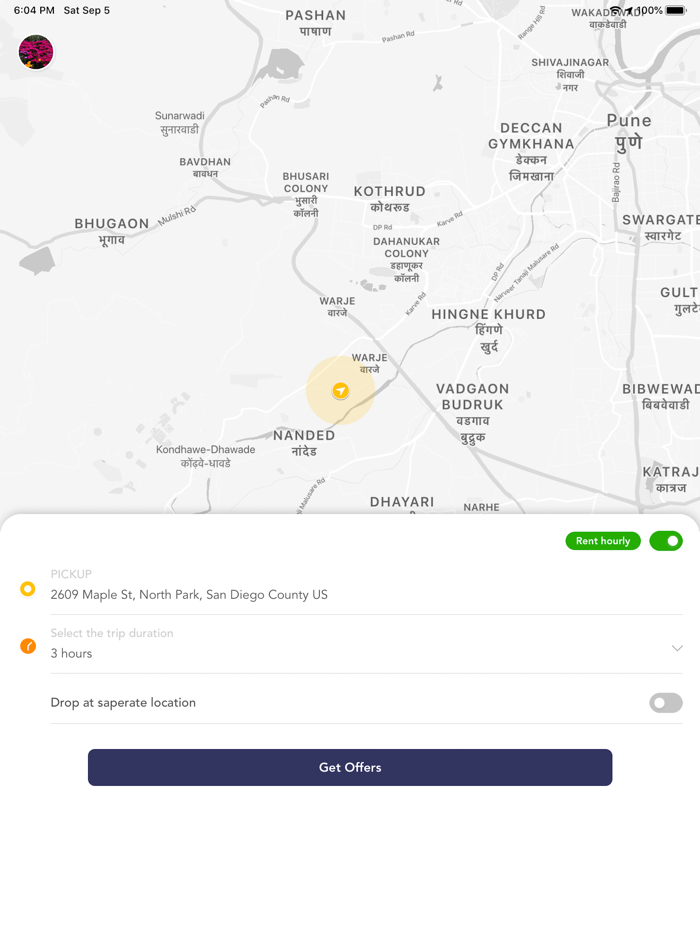Tap the green Rent hourly pill badge
The width and height of the screenshot is (700, 934).
coord(603,541)
